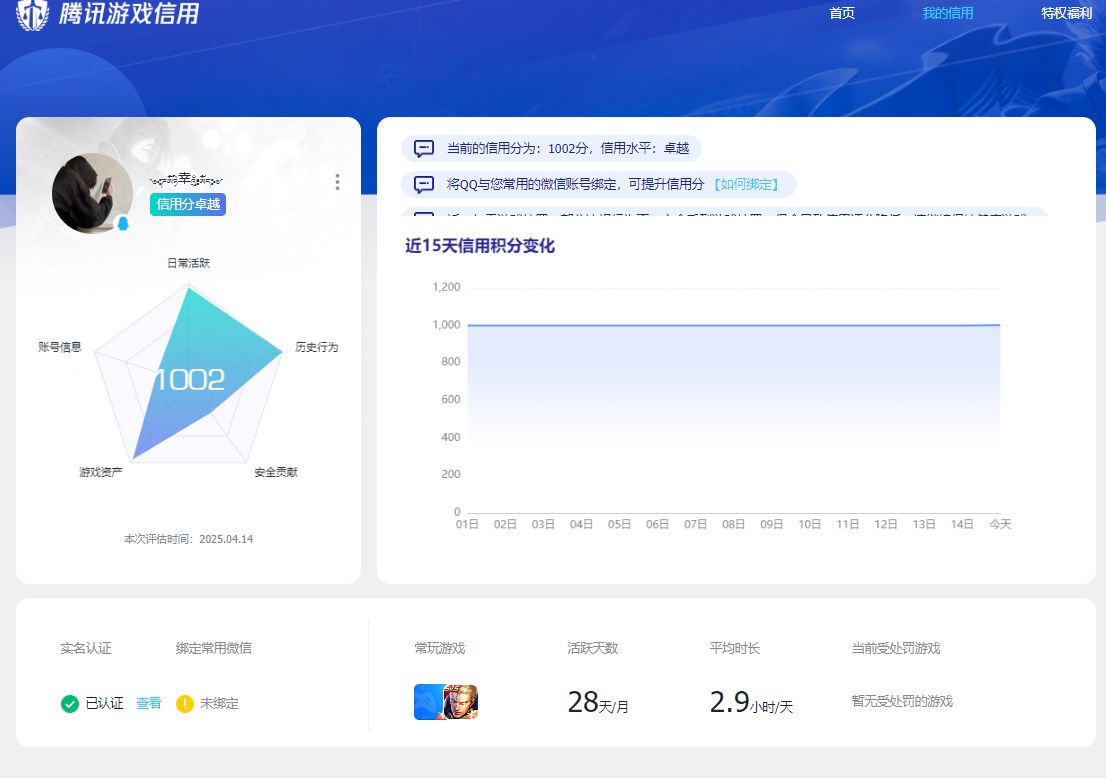This screenshot has width=1106, height=778.
Task: Open the 查看 link next to 已认证
Action: click(149, 703)
